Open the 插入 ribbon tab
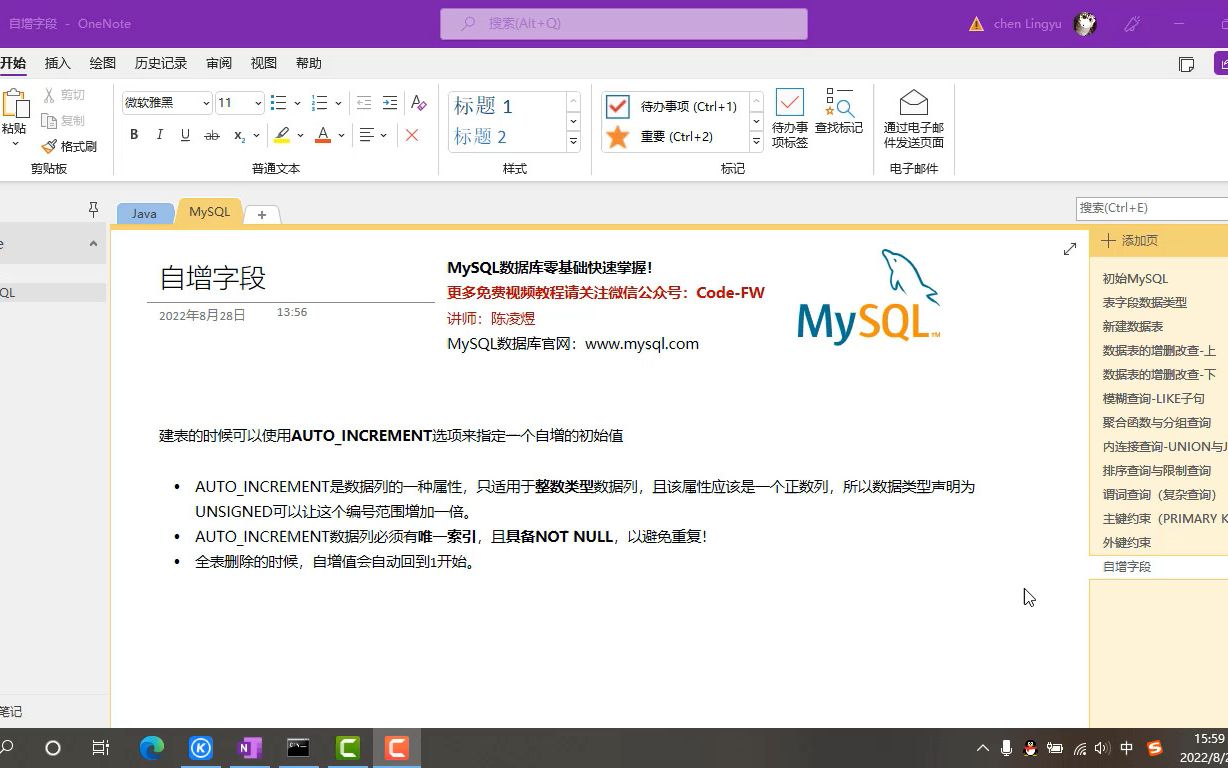The image size is (1228, 768). point(58,63)
